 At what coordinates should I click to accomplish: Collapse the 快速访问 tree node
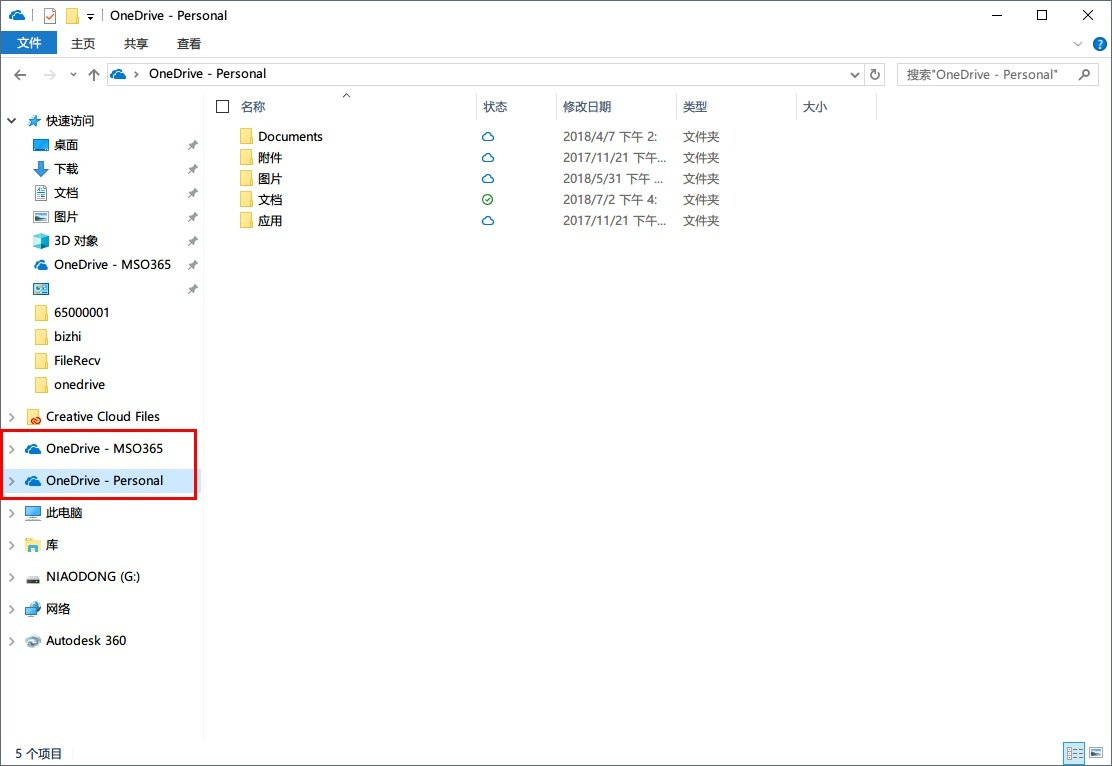click(12, 121)
